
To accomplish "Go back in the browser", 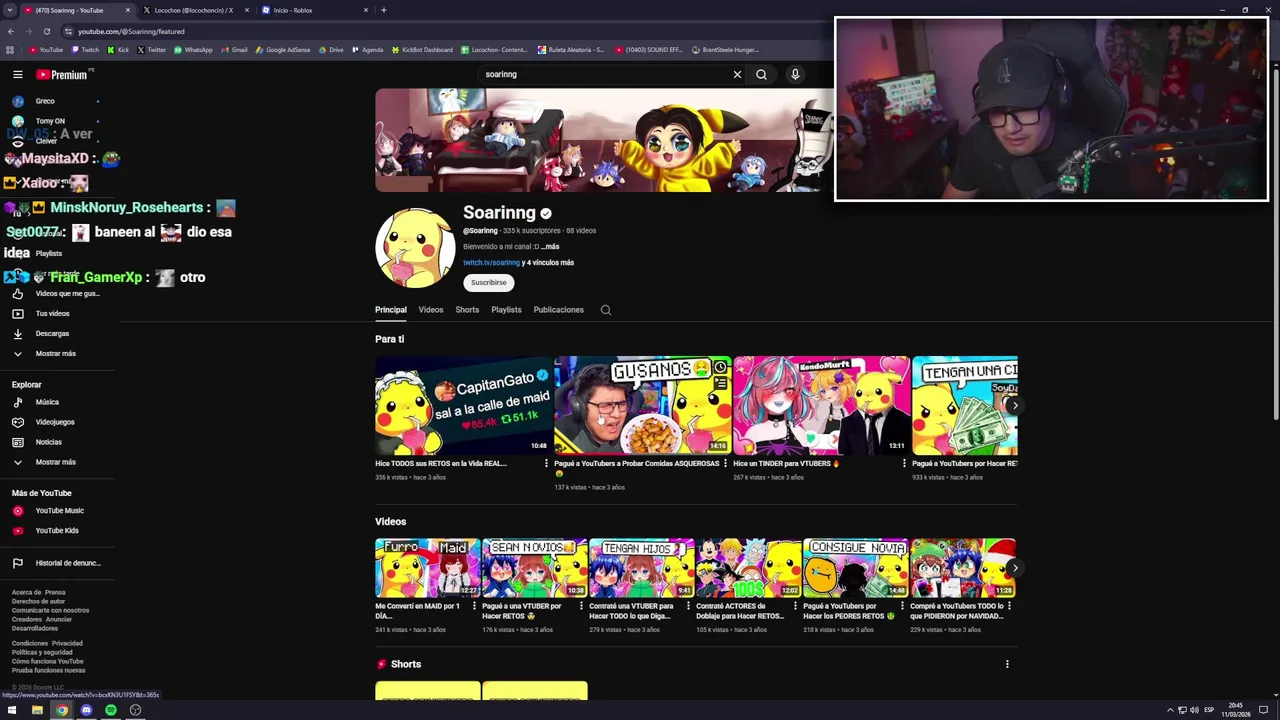I will 10,31.
